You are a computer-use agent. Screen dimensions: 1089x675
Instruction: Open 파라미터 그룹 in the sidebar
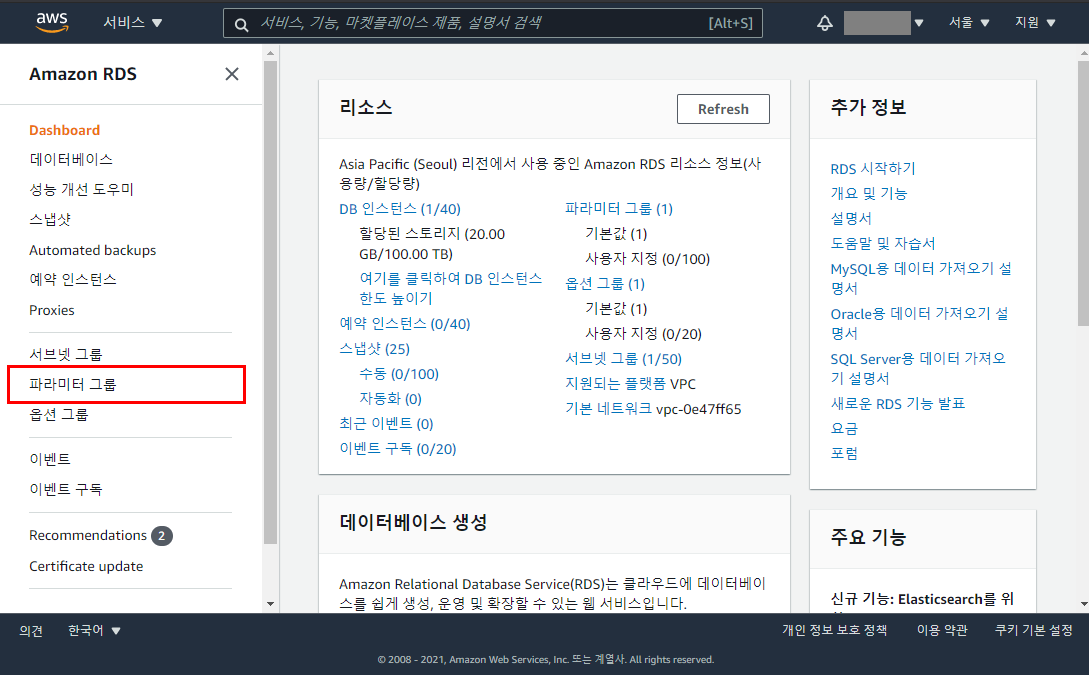pos(72,384)
